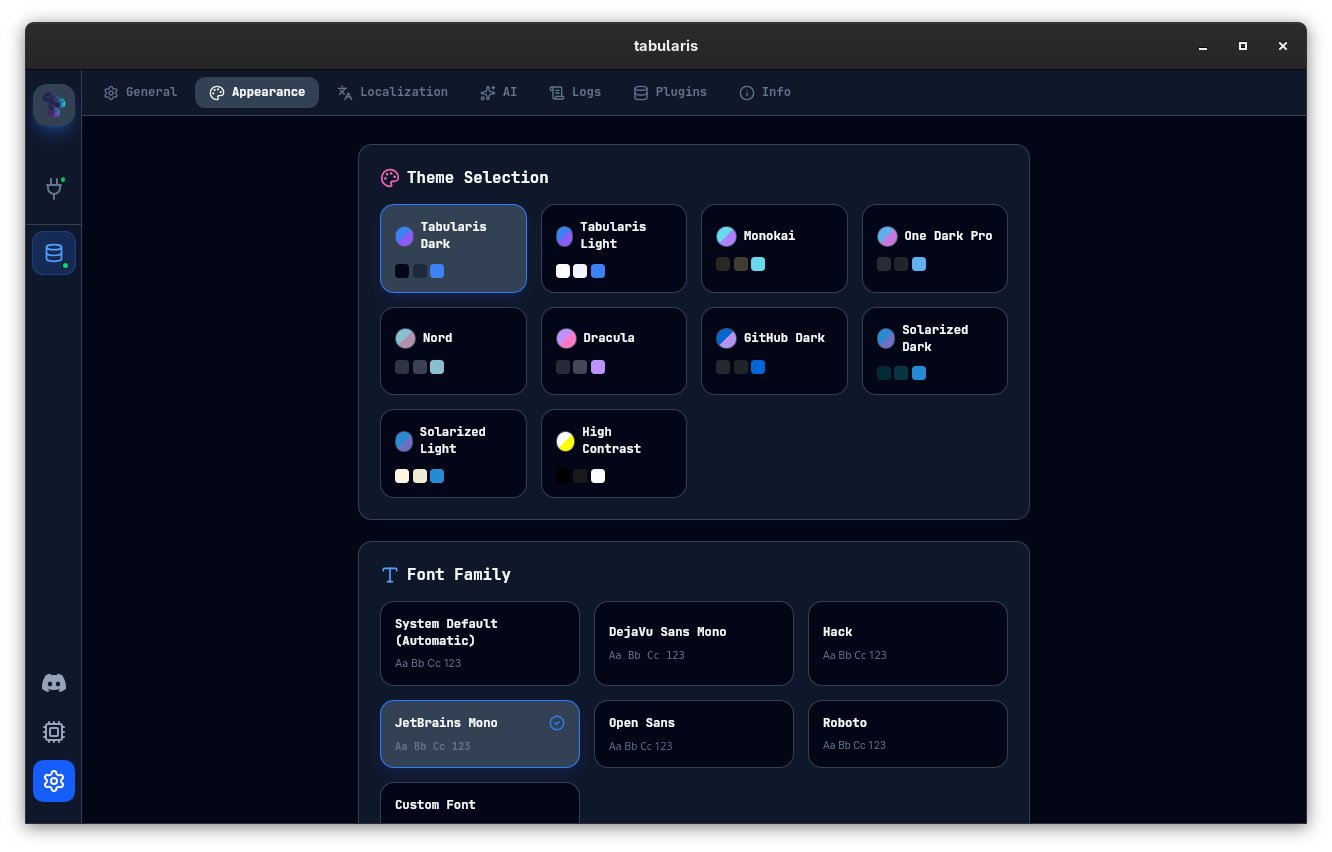Click the plug connection icon in sidebar
This screenshot has width=1332, height=852.
(x=53, y=188)
